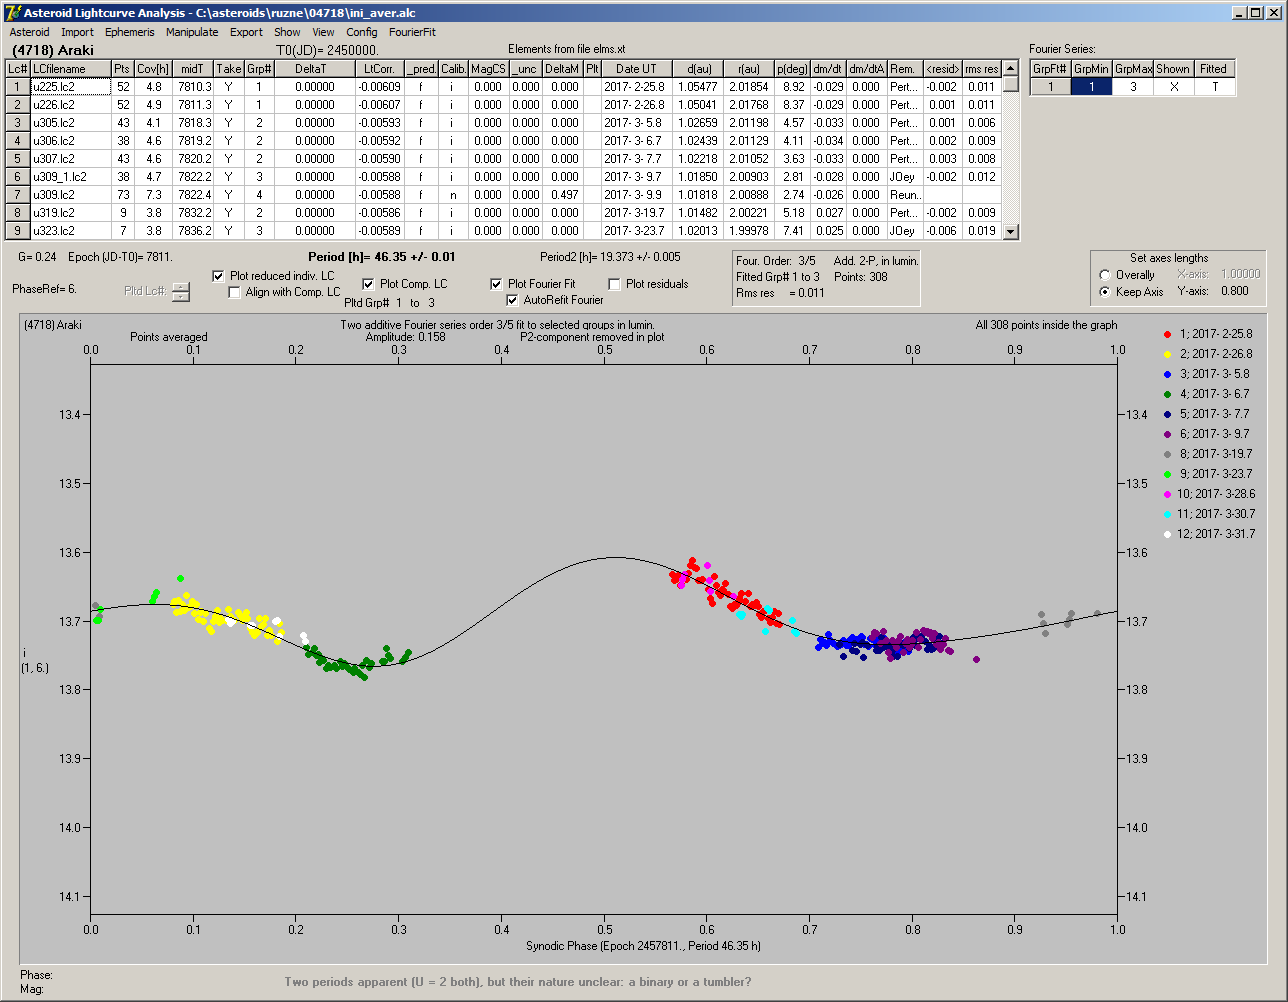1288x1002 pixels.
Task: Select the u323.lc2 filename cell
Action: 70,231
